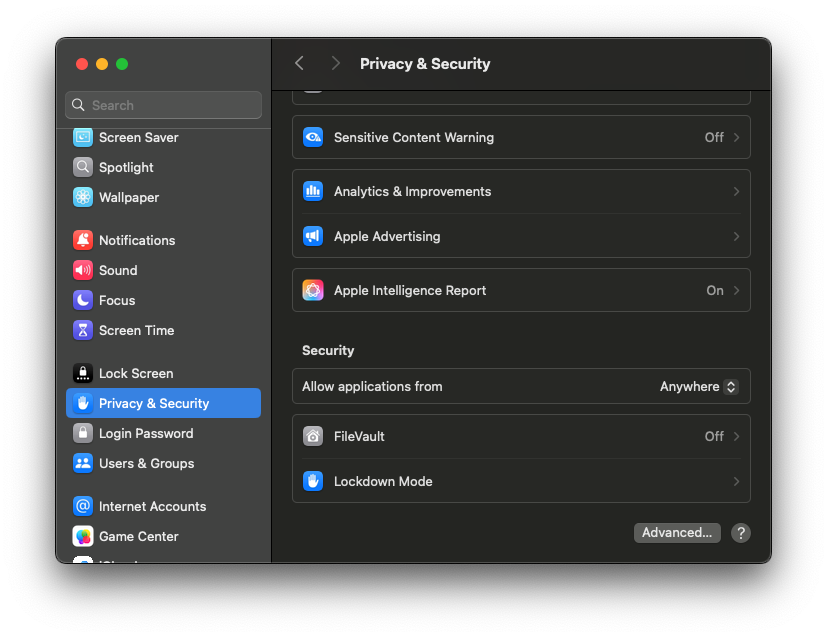Click the Advanced... button
The width and height of the screenshot is (827, 637).
(677, 533)
